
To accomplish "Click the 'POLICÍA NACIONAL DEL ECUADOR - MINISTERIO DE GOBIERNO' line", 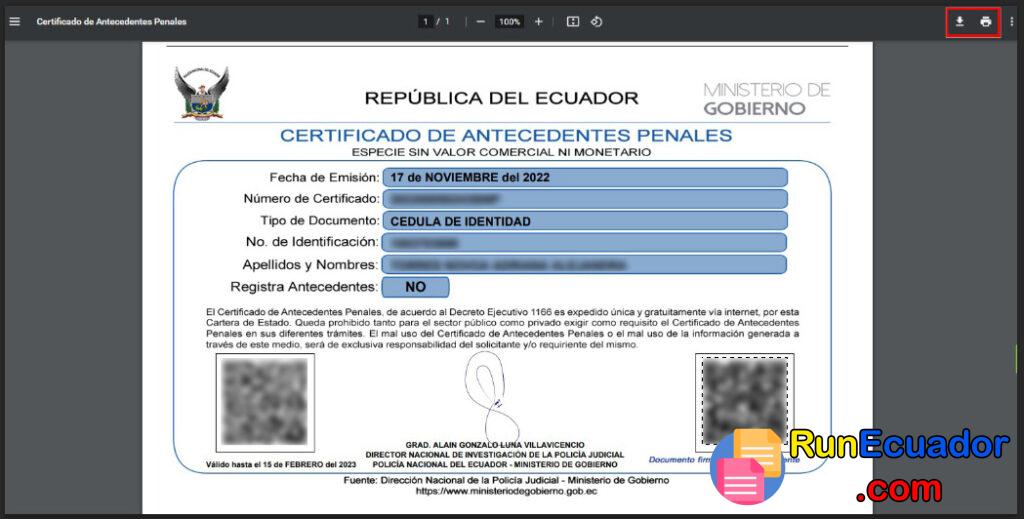I will point(495,464).
